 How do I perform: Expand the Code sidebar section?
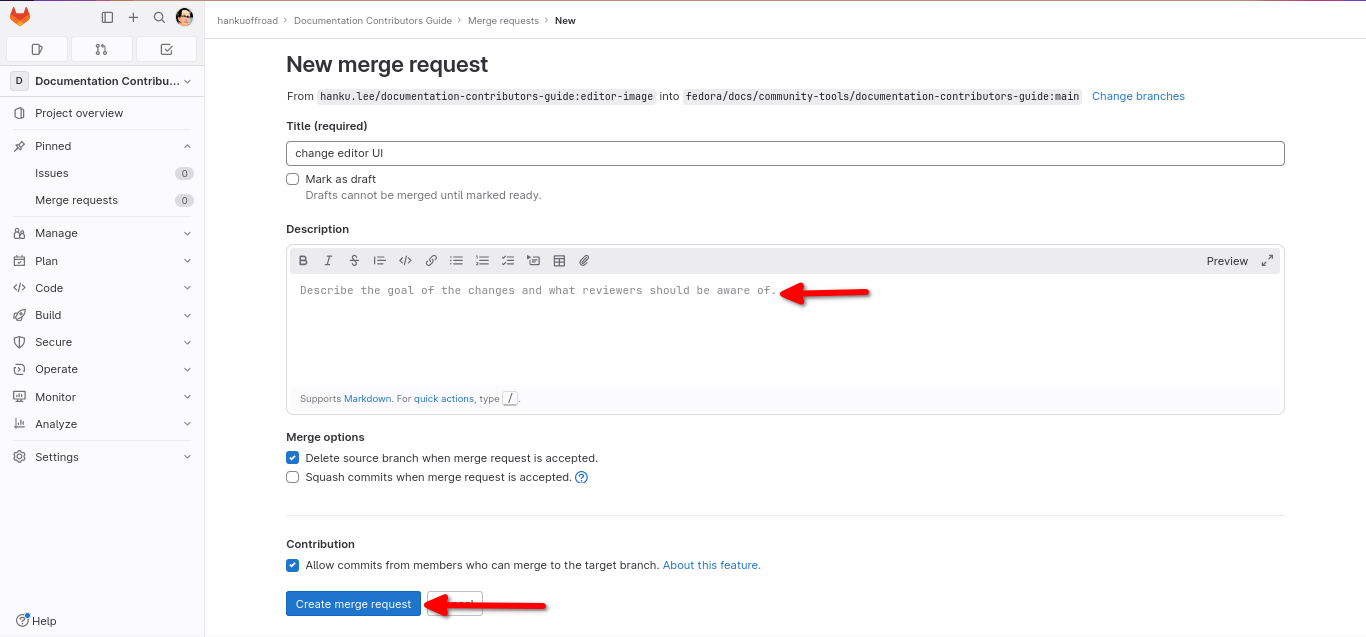[102, 288]
